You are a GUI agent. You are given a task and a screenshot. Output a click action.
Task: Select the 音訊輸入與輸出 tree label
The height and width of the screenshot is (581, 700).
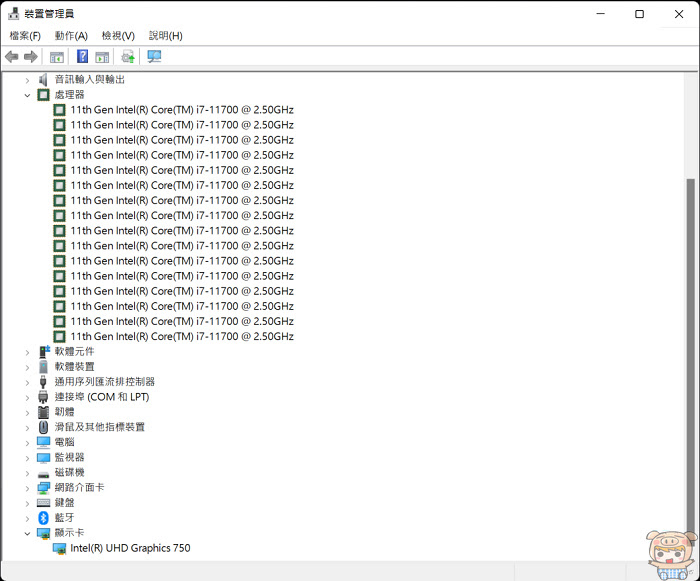tap(90, 79)
